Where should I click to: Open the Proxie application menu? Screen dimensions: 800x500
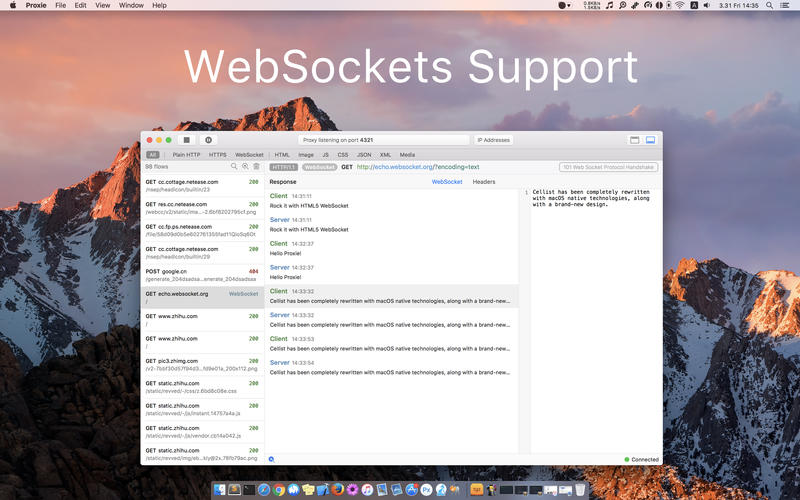36,5
